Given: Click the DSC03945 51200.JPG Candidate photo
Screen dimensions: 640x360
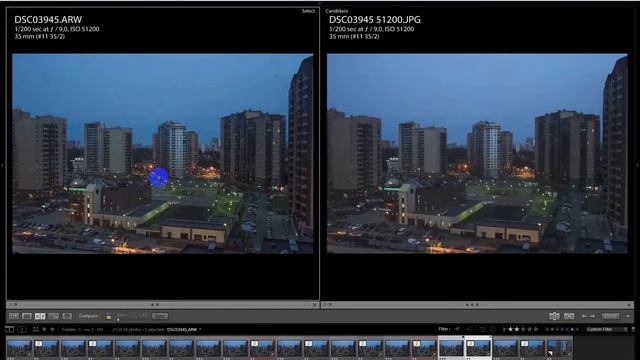Looking at the screenshot, I should (477, 153).
